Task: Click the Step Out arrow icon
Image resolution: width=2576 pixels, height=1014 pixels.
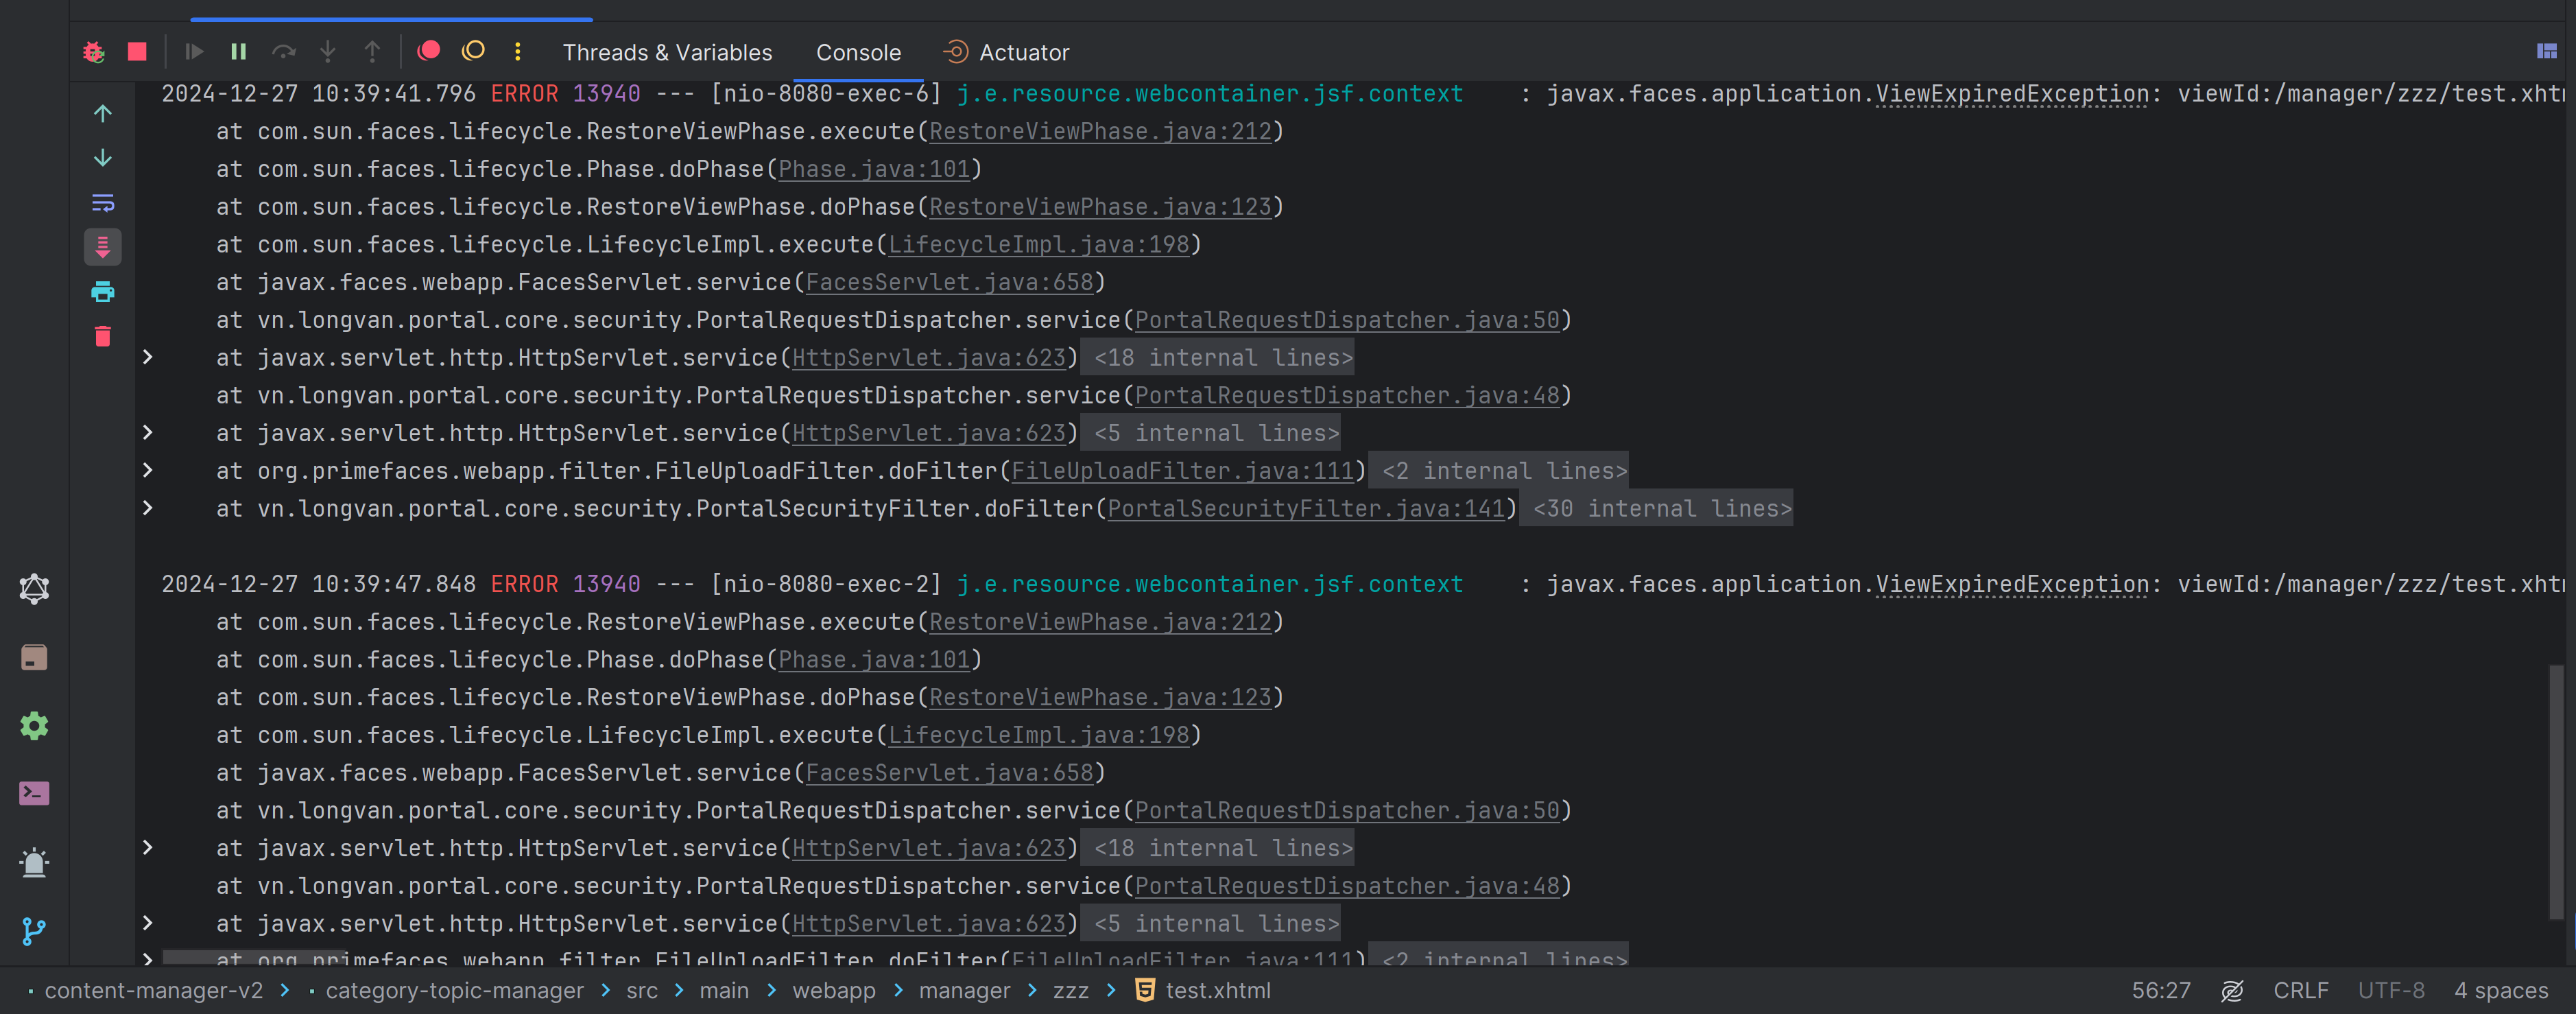Action: [372, 52]
